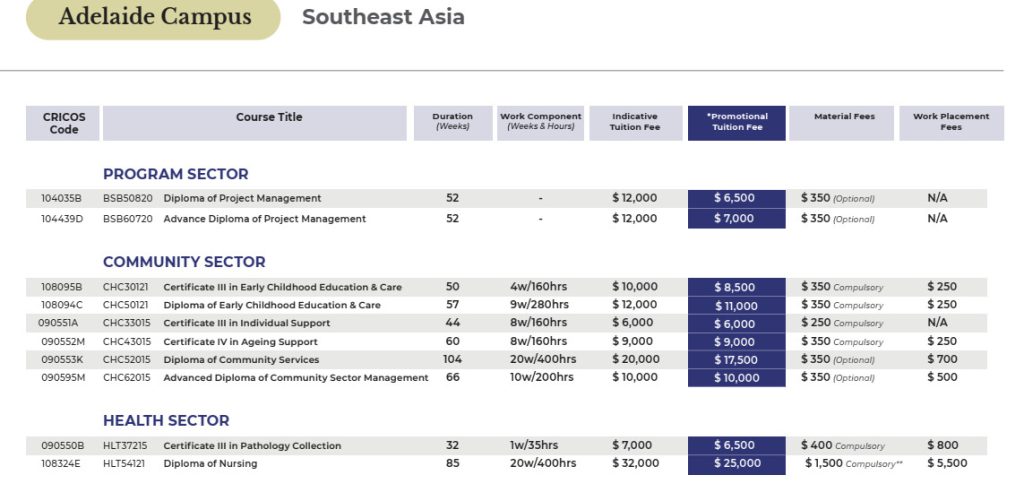Screen dimensions: 1024x501
Task: Select the Diploma of Project Management row
Action: [242, 199]
